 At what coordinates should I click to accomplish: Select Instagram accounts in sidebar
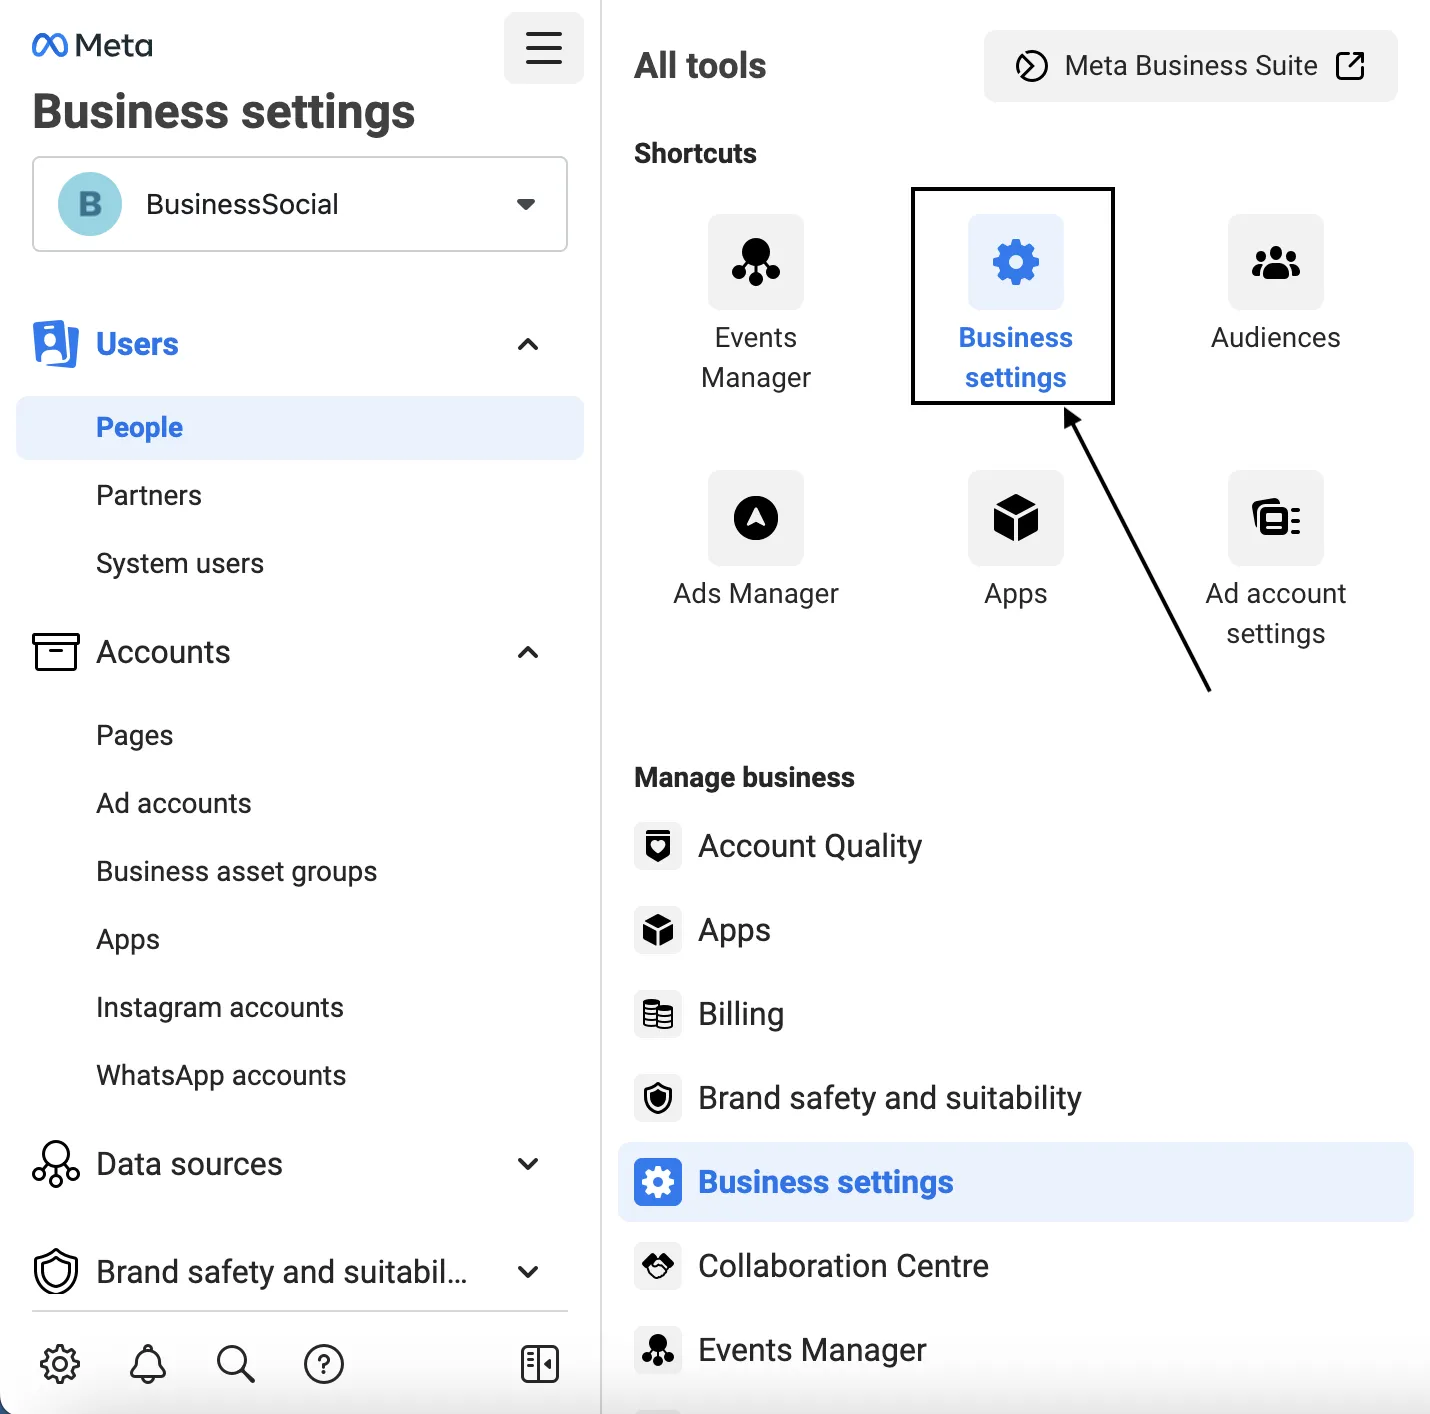coord(220,1008)
